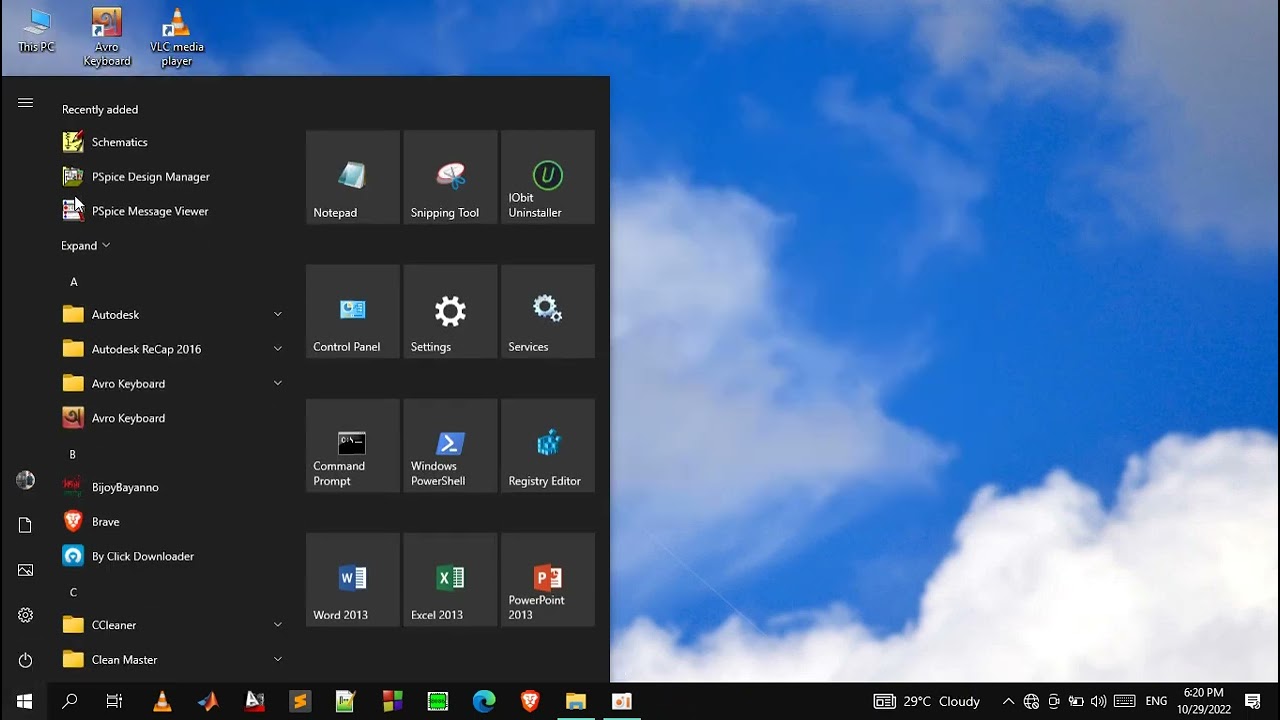Jump to the letter C index header
The image size is (1280, 720).
pyautogui.click(x=73, y=593)
